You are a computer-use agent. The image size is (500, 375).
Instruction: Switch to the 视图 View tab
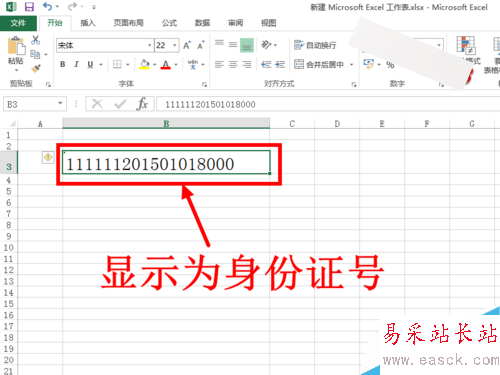tap(269, 23)
